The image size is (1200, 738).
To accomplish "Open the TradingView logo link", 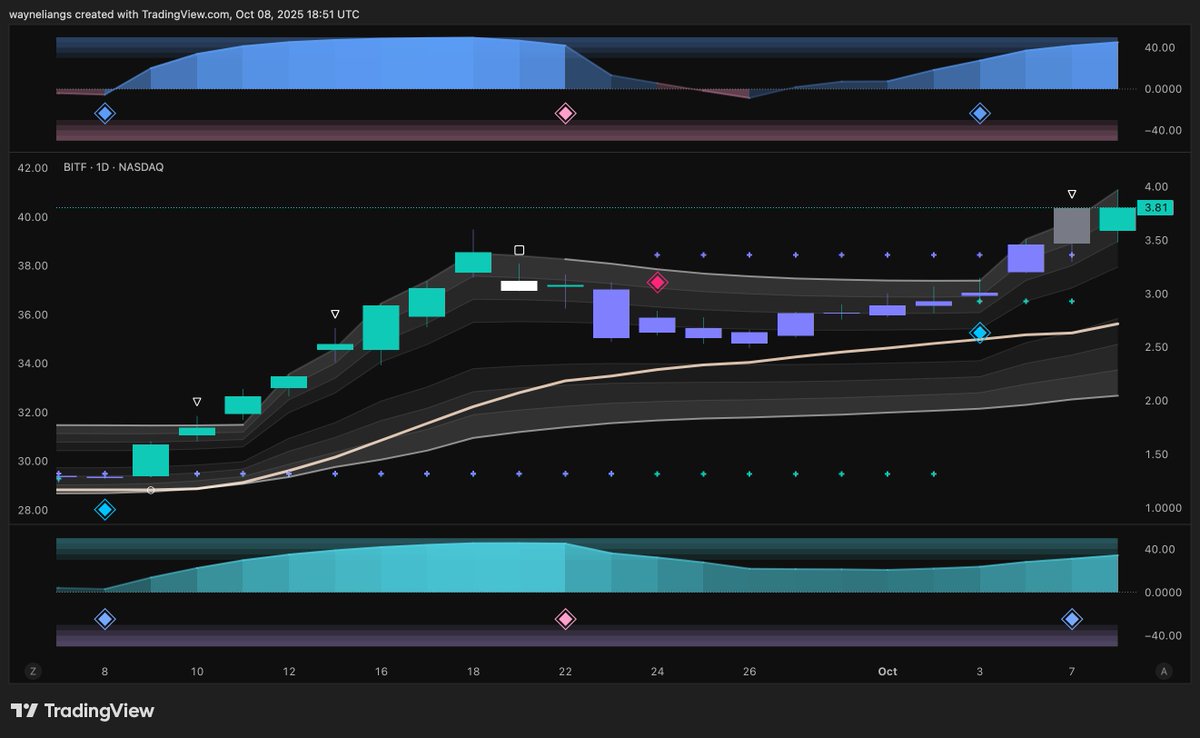I will 83,711.
